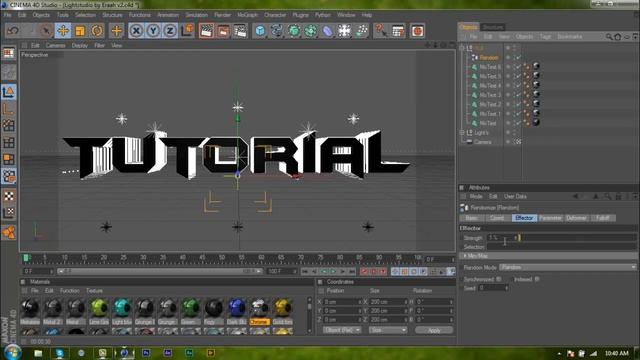Open the Falloff tab in Attributes
Screen dimensions: 640x360
click(602, 218)
